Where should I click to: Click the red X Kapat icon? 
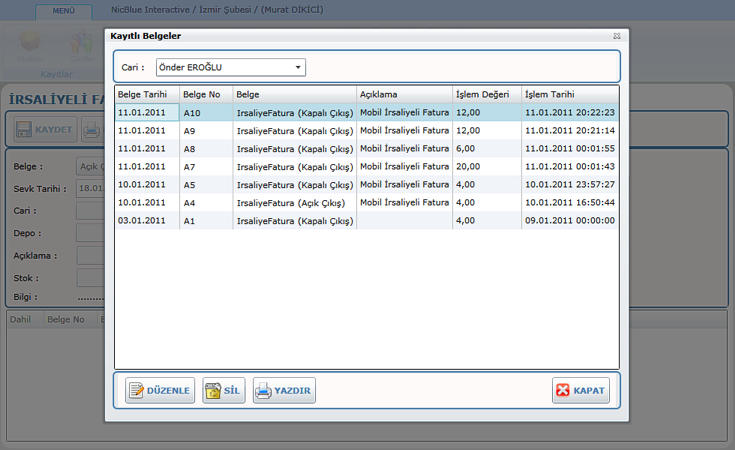(563, 391)
